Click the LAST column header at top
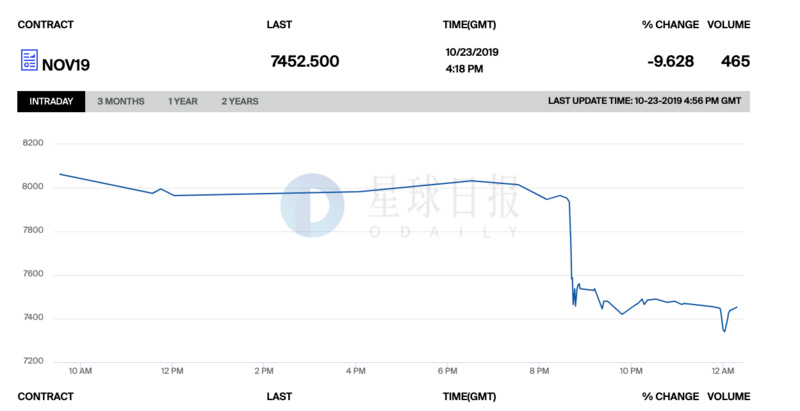Viewport: 800px width, 411px height. (279, 24)
